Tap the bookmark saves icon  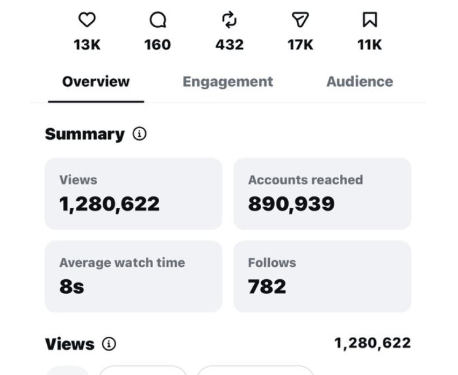(x=370, y=20)
